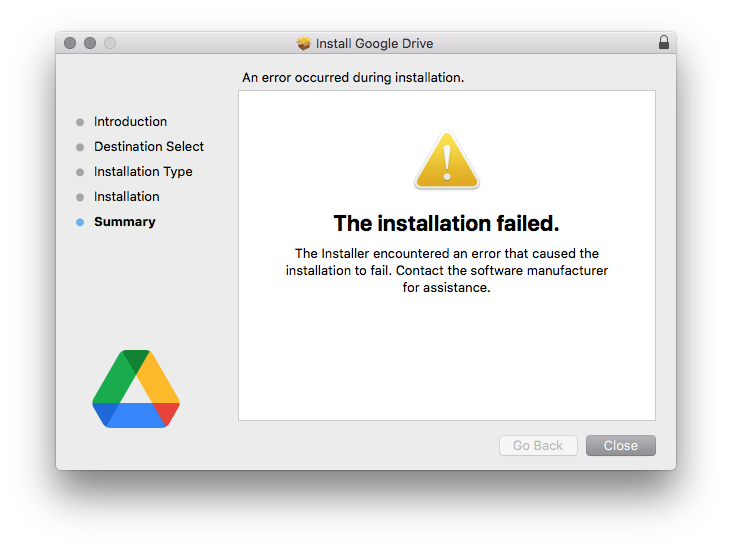Click the lock icon in title bar

click(664, 43)
